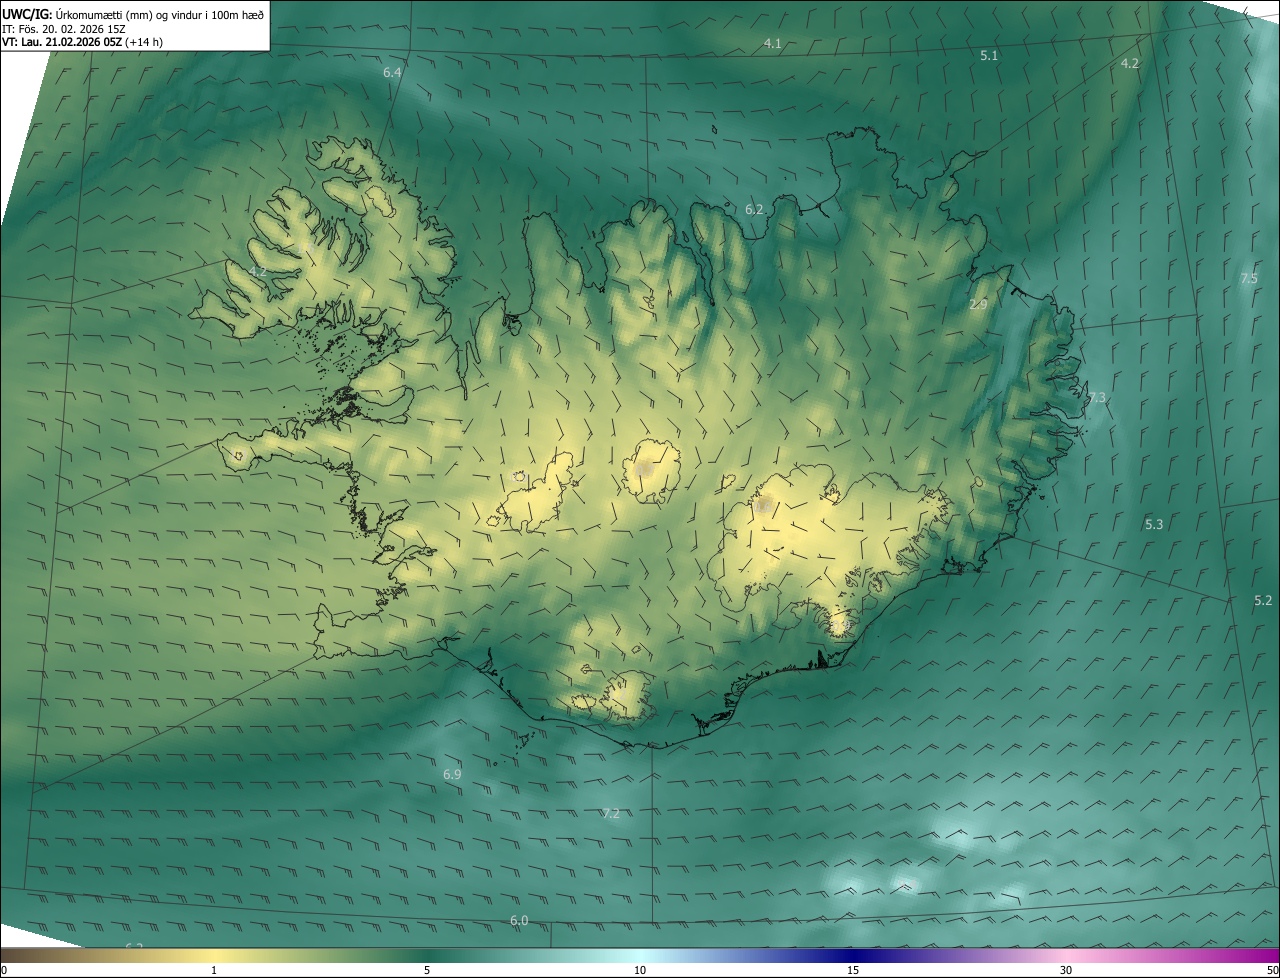Image resolution: width=1280 pixels, height=978 pixels.
Task: Click the color scale at the 30 mark
Action: click(x=1066, y=970)
